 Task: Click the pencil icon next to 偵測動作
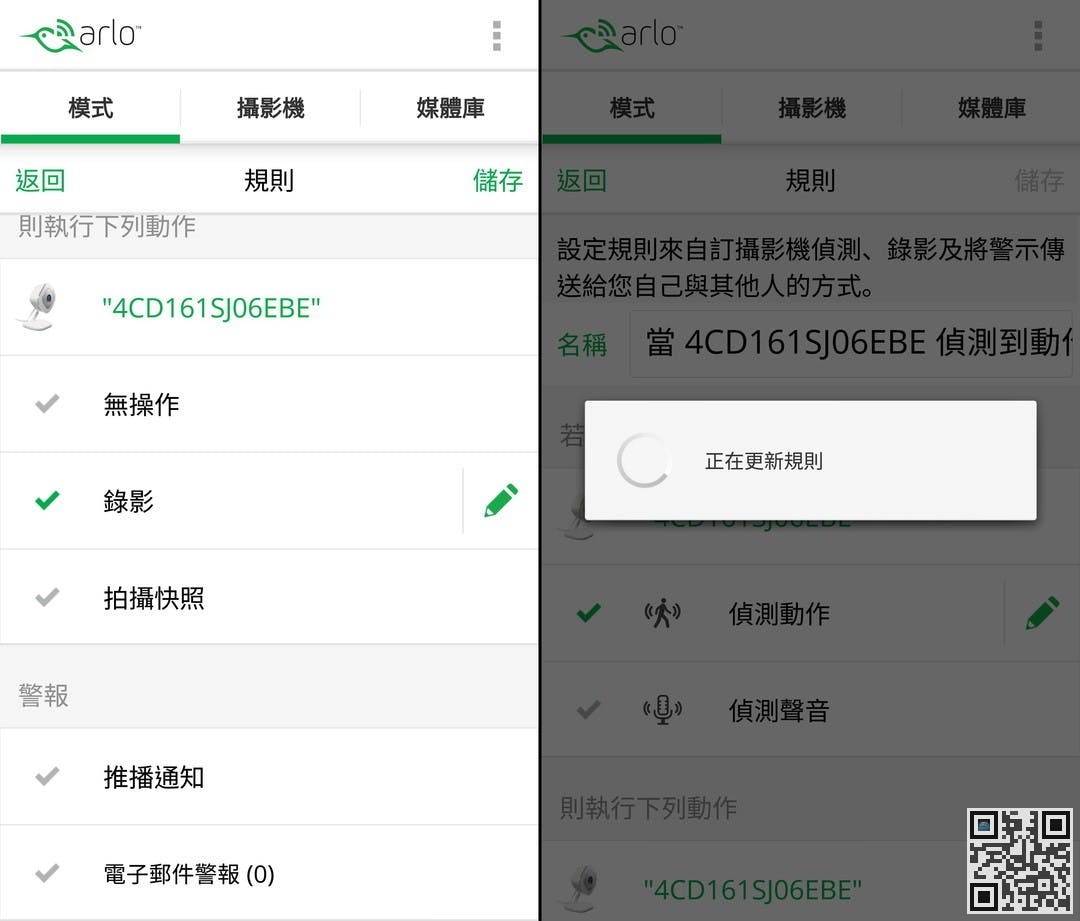(1042, 613)
